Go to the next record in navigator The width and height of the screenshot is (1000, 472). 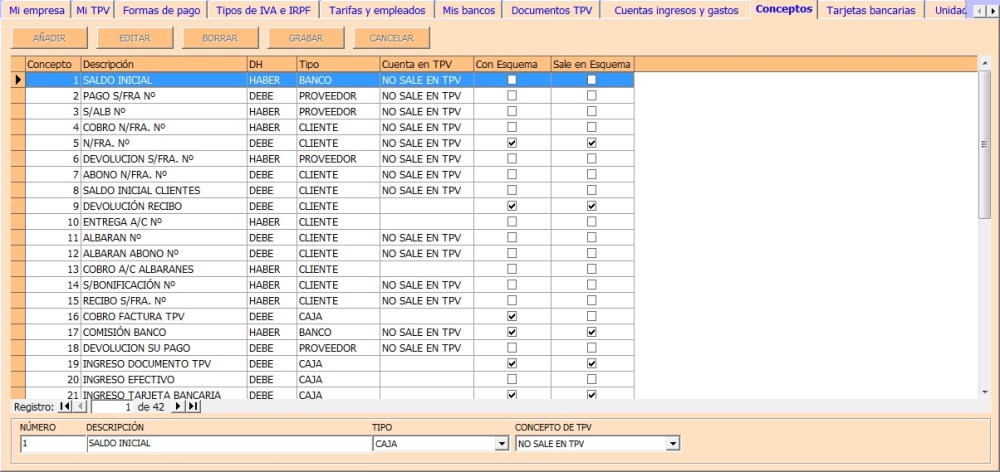(179, 407)
